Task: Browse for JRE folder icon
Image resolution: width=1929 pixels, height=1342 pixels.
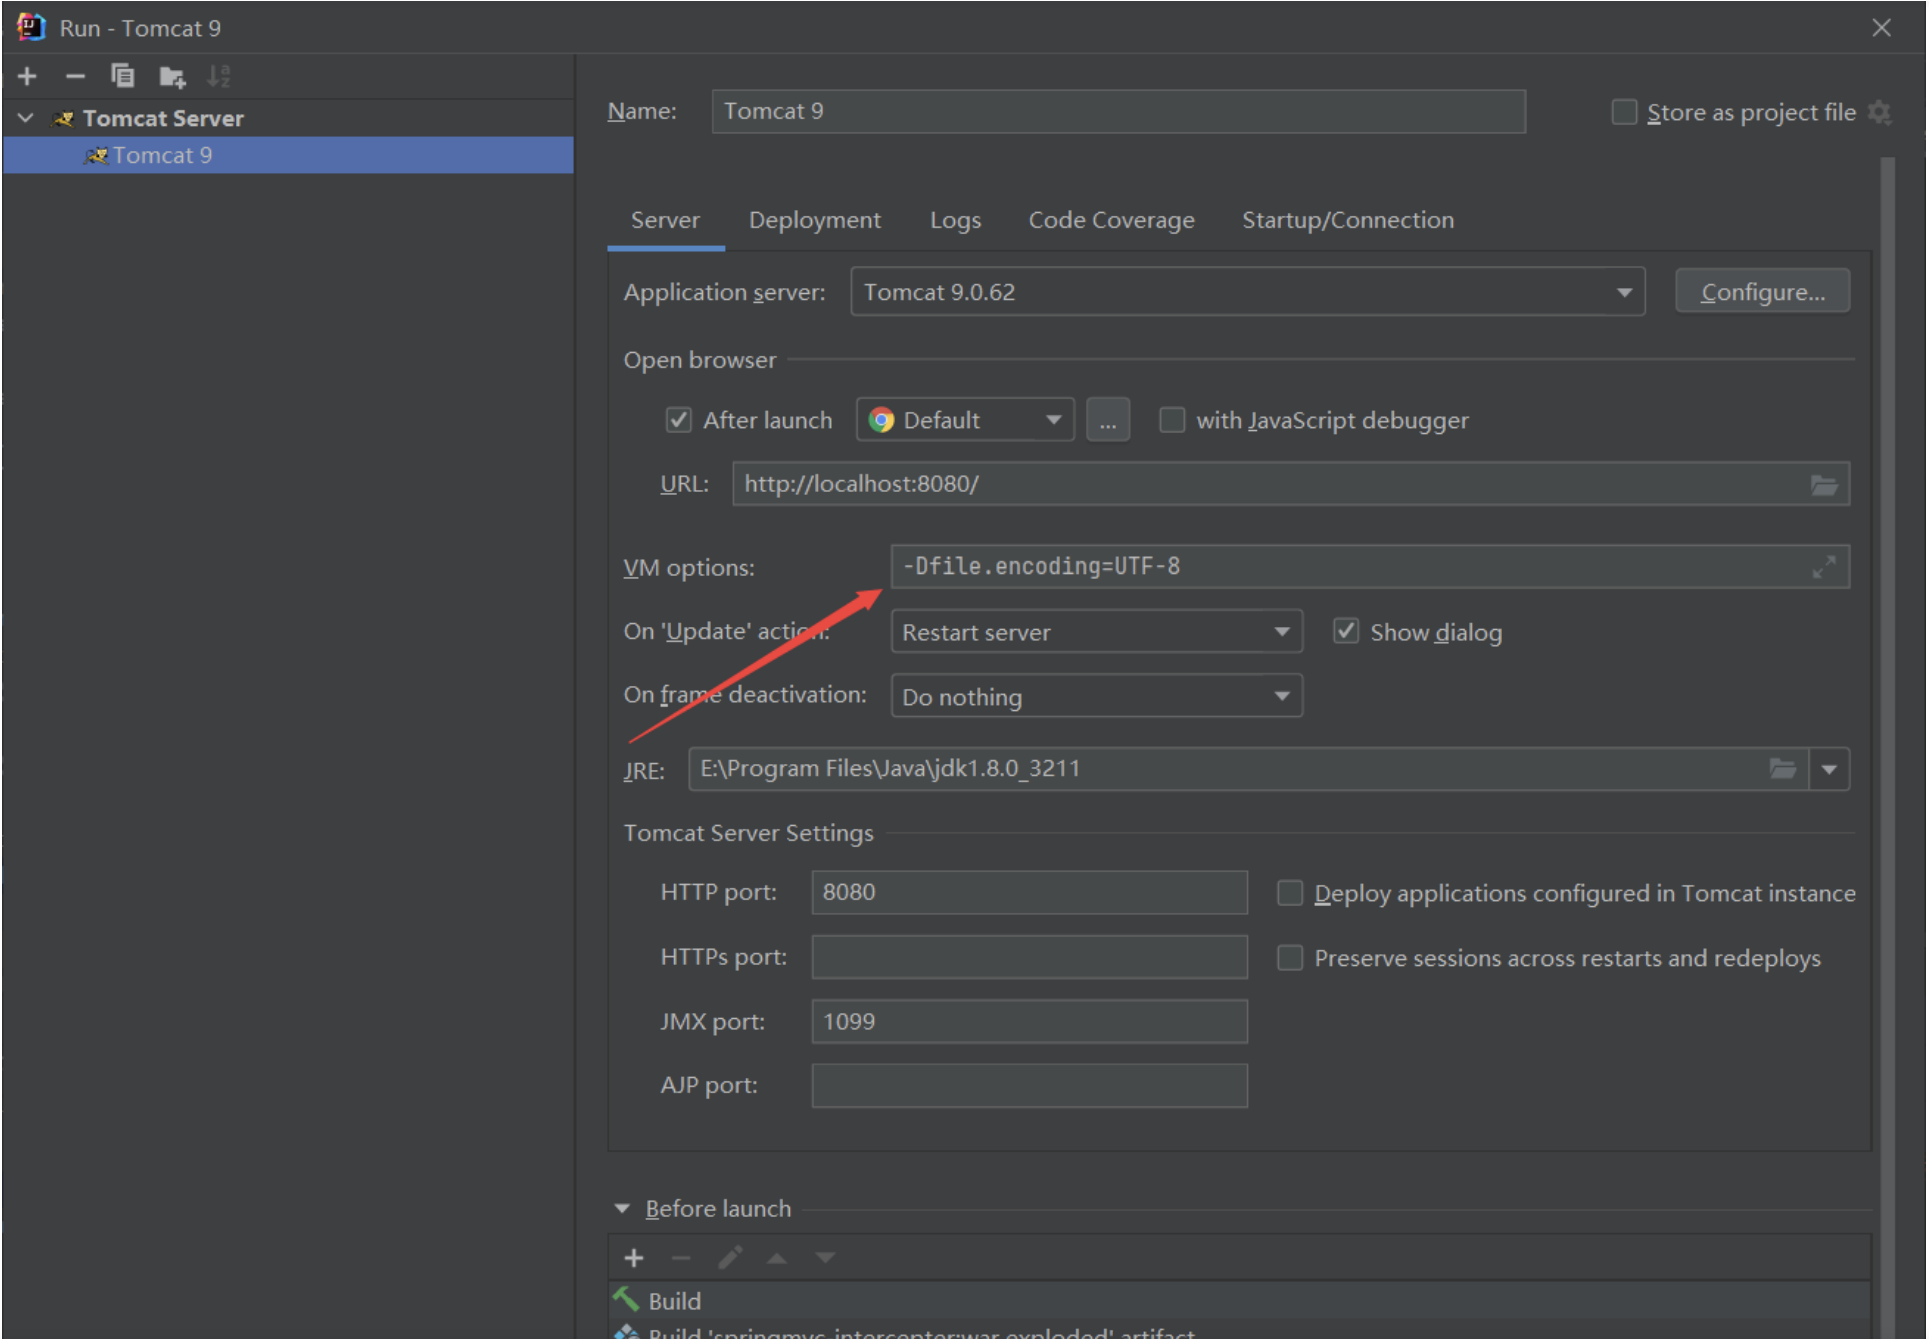Action: (1782, 769)
